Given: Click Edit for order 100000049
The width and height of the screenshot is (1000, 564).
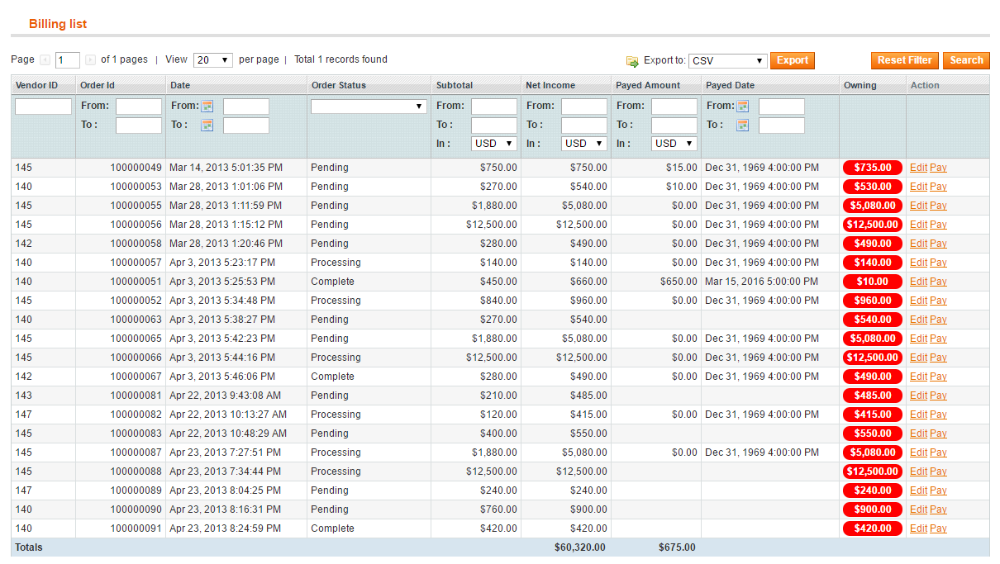Looking at the screenshot, I should point(918,168).
